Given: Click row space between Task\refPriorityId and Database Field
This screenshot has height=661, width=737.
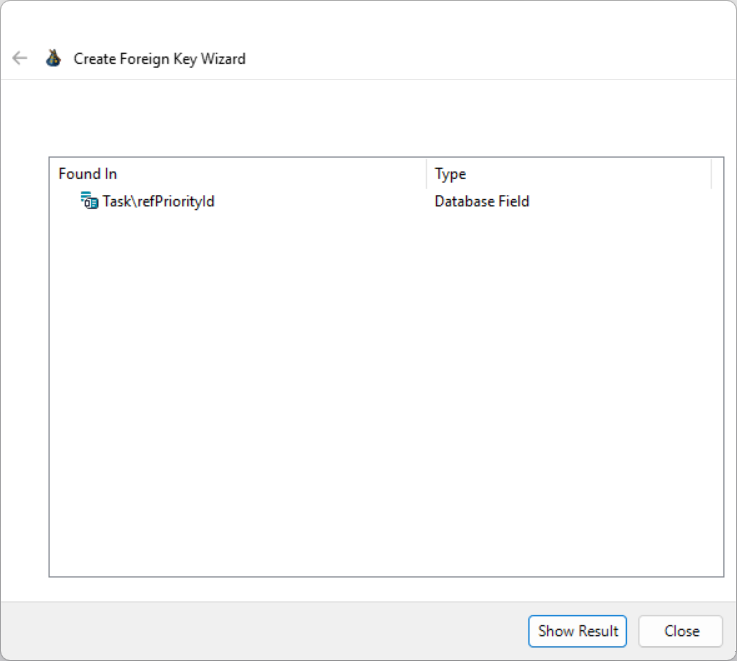Looking at the screenshot, I should pyautogui.click(x=320, y=201).
